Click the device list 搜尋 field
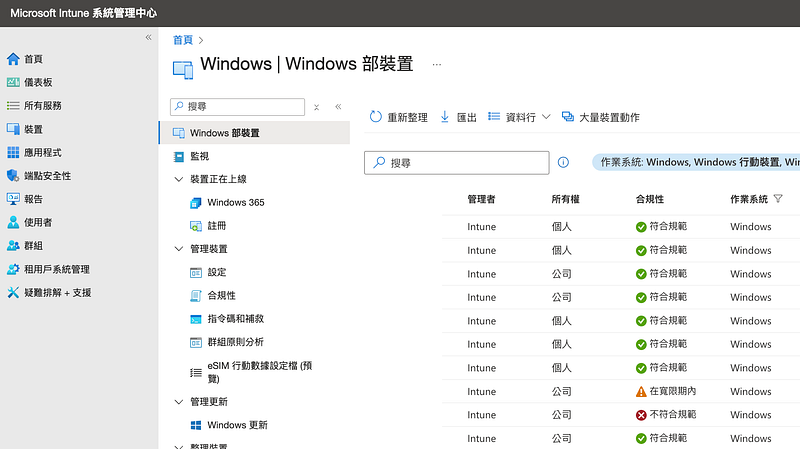This screenshot has height=449, width=800. [x=457, y=163]
